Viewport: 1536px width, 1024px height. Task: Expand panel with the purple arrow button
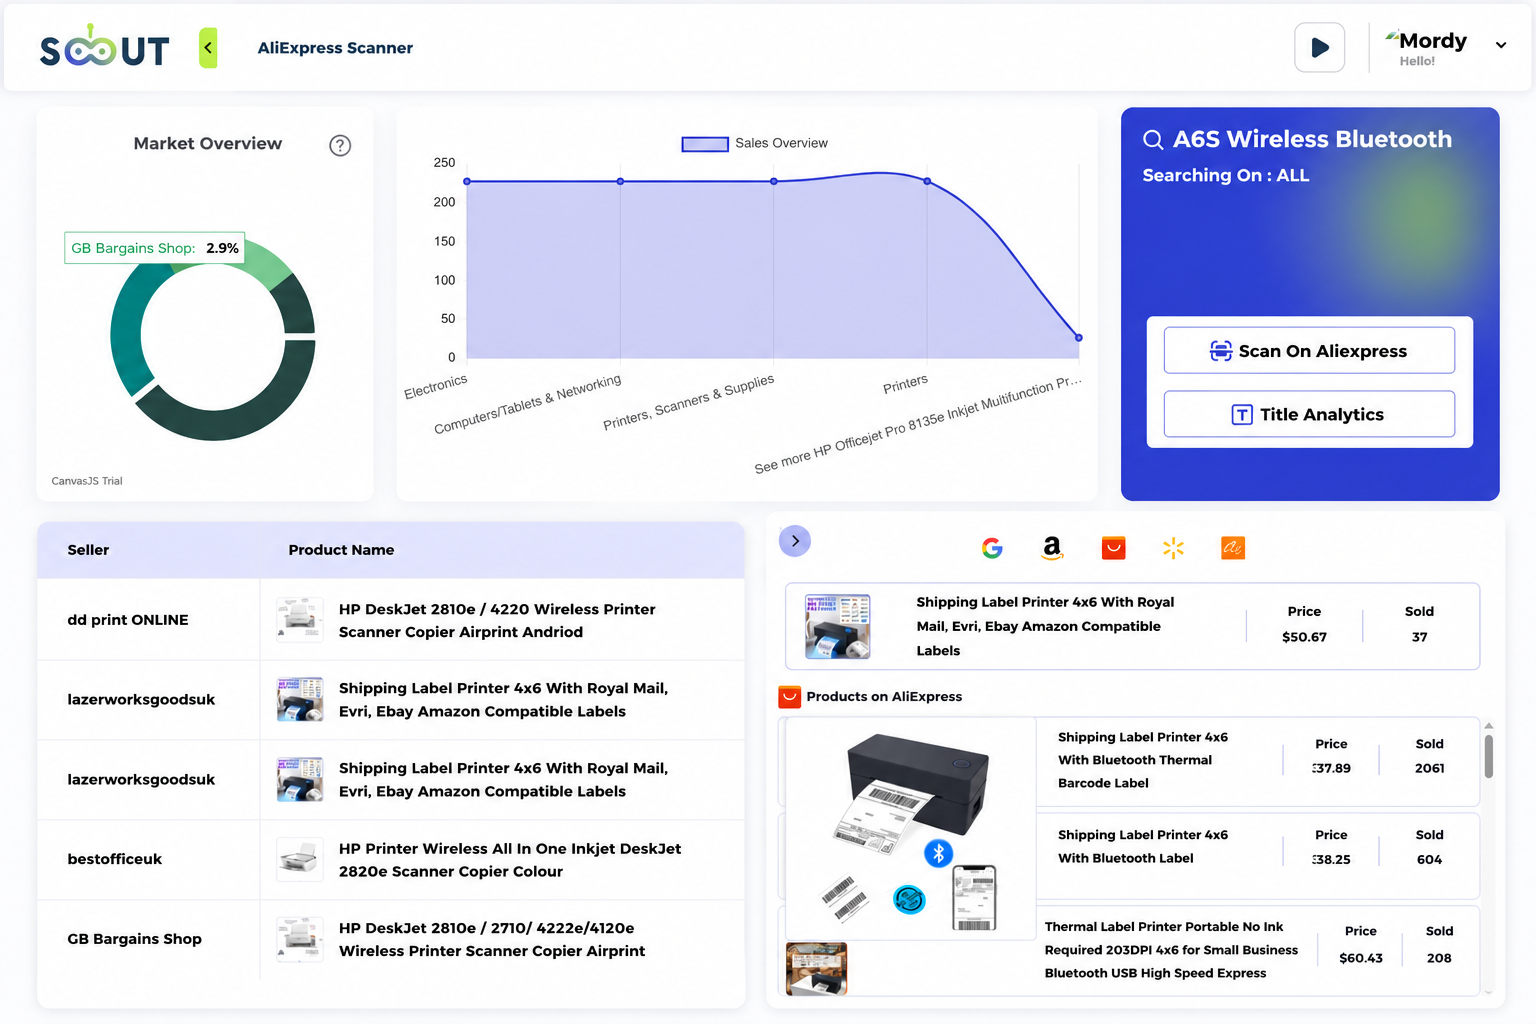pyautogui.click(x=795, y=541)
